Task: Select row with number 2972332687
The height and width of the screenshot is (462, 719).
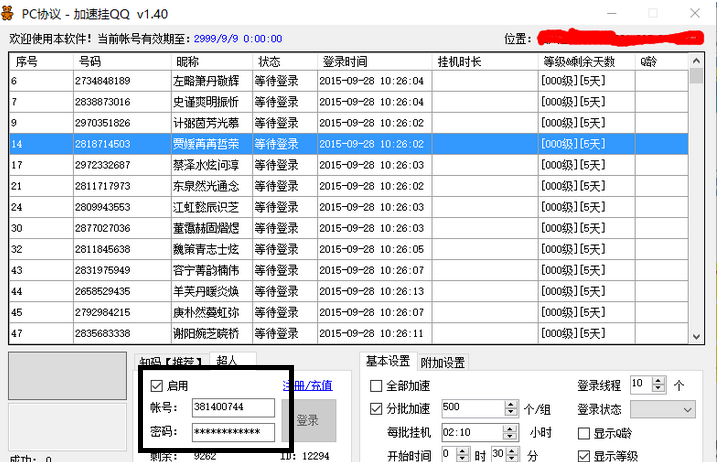Action: [x=348, y=165]
